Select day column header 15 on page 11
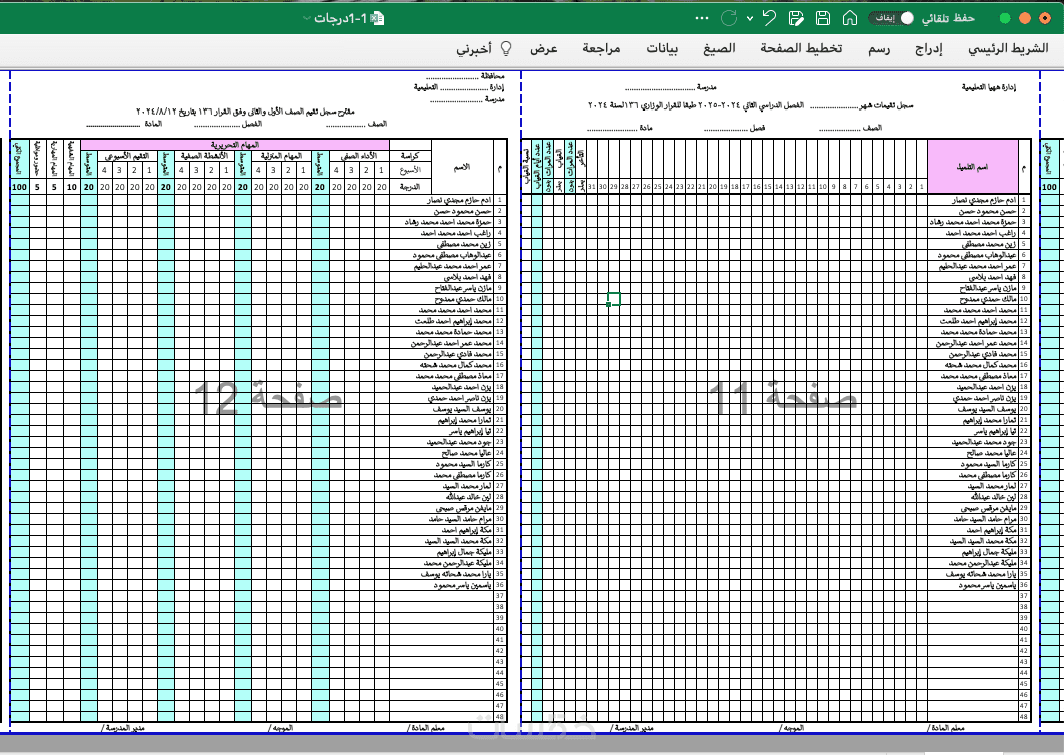 (x=767, y=187)
